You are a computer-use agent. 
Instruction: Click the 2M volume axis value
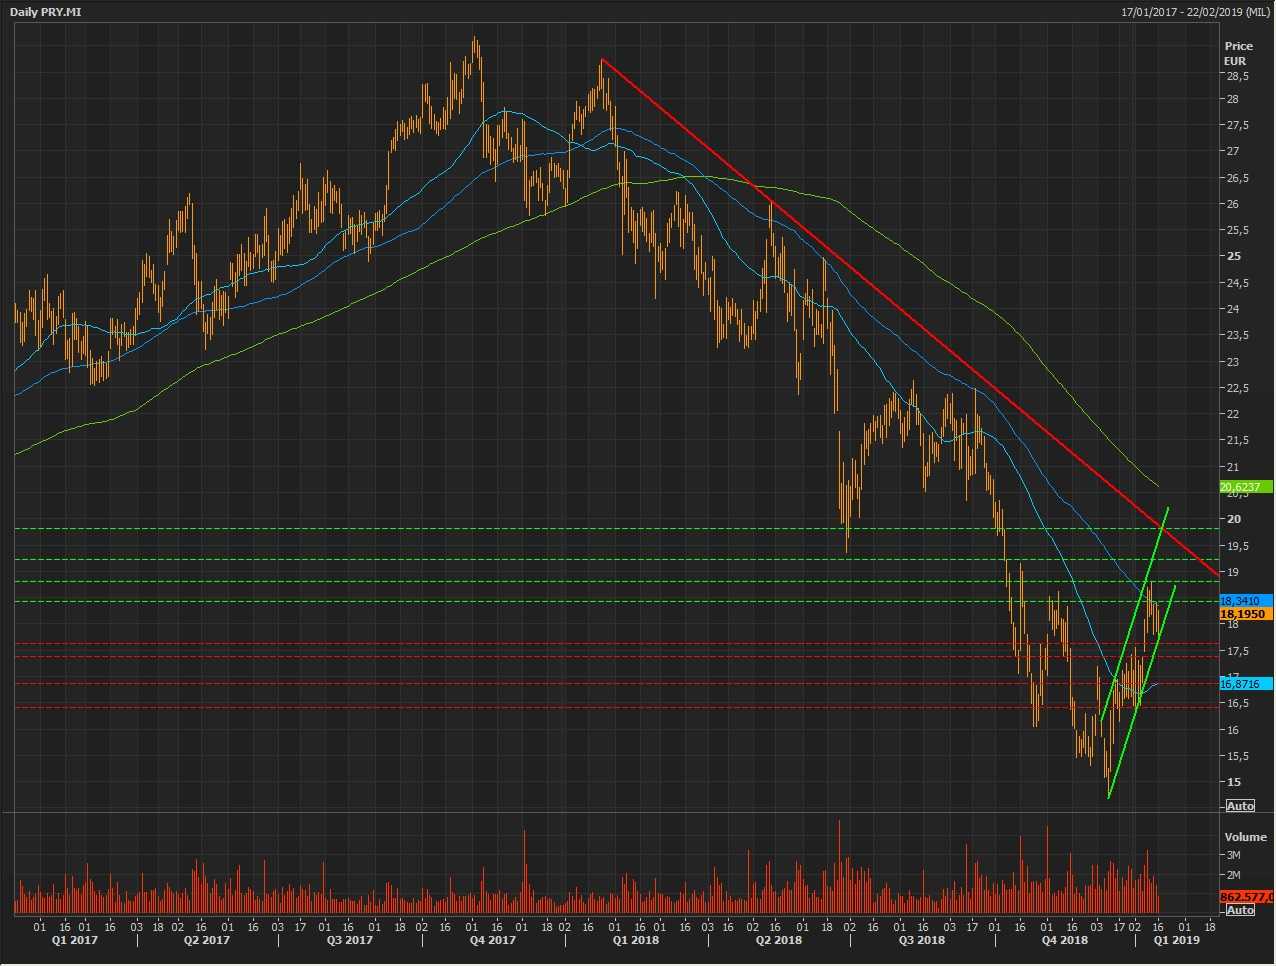[1233, 875]
